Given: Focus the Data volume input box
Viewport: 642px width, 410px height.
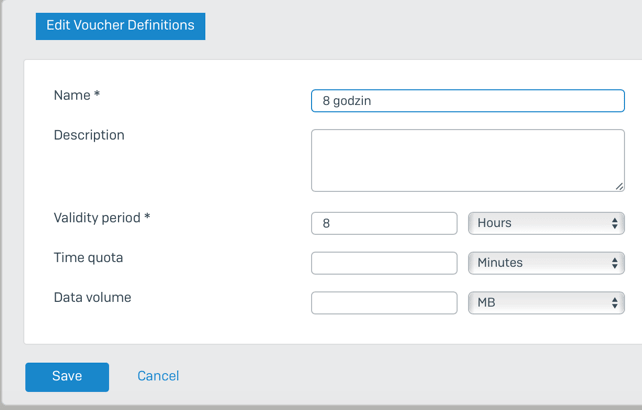Looking at the screenshot, I should 384,302.
